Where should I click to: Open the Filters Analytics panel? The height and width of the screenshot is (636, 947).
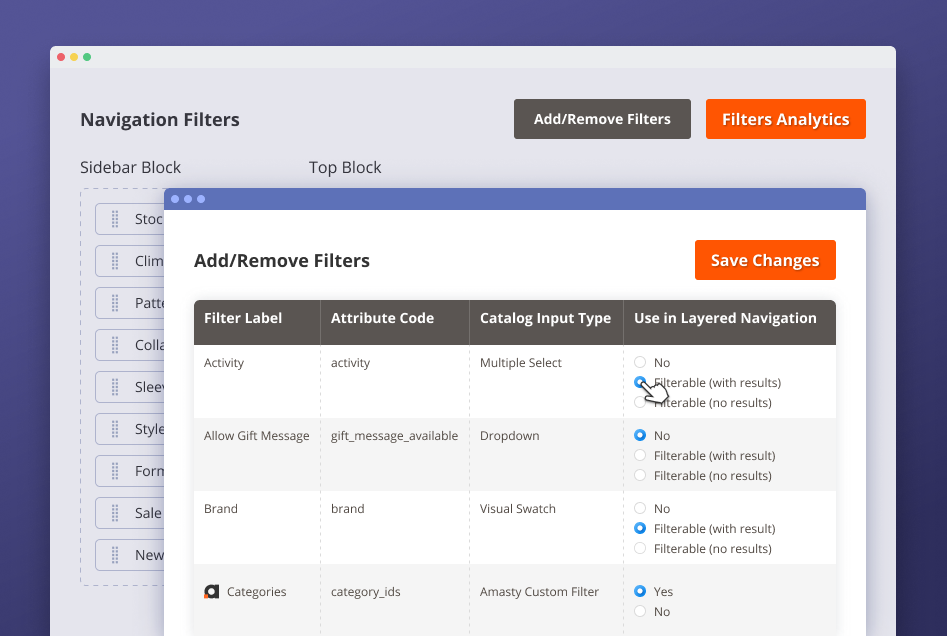[x=785, y=118]
